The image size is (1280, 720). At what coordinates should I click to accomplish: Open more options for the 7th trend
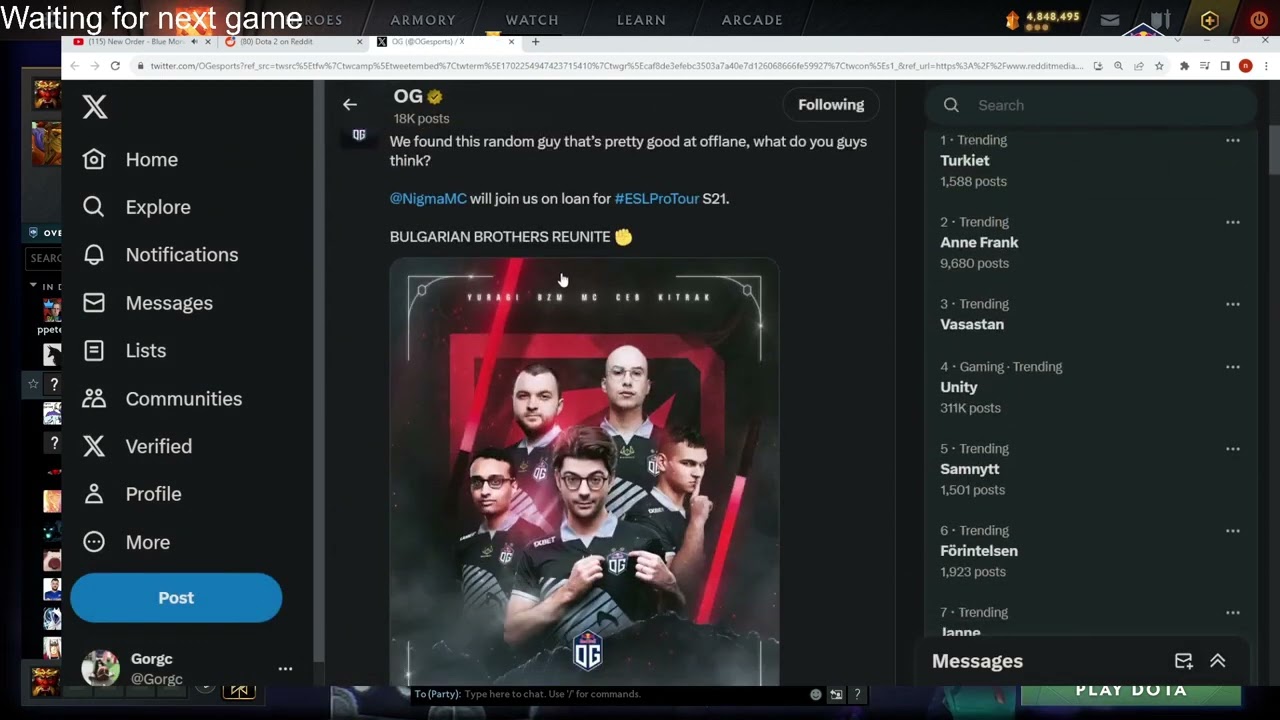pyautogui.click(x=1233, y=613)
